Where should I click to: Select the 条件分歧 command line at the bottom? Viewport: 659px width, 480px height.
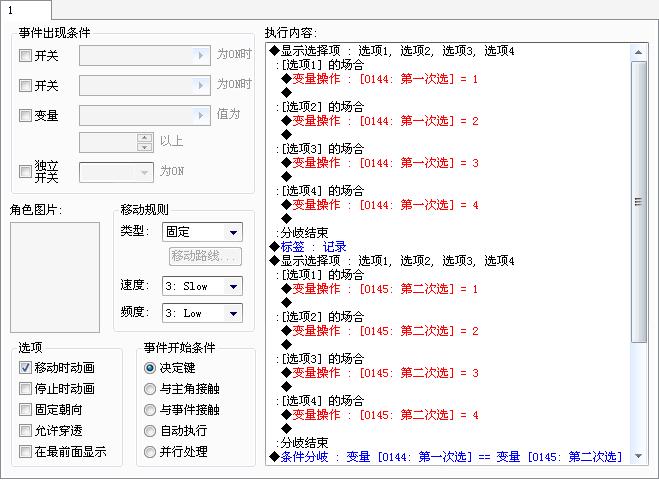coord(445,456)
